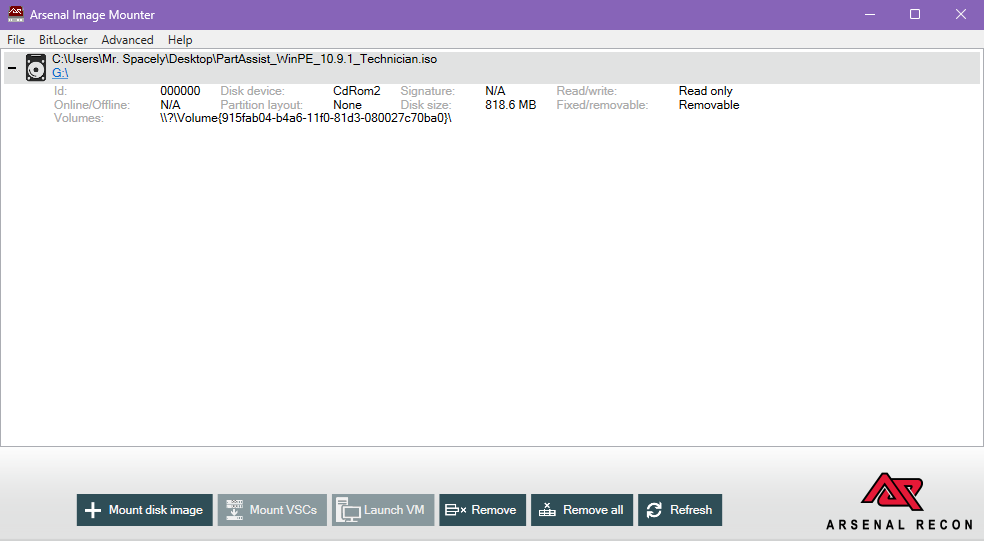Click the Remove button

click(483, 510)
